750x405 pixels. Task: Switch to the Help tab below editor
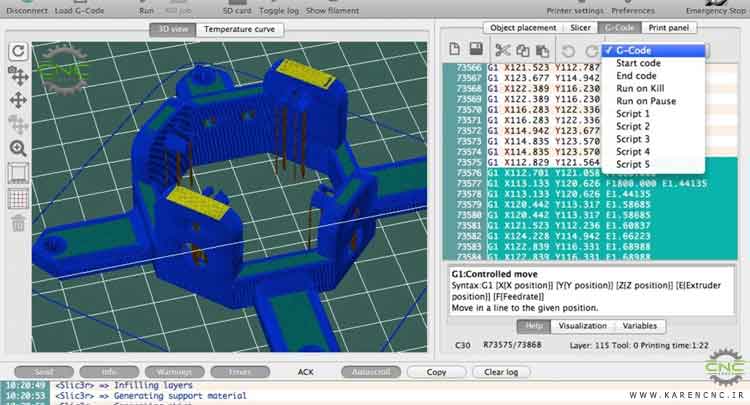tap(534, 326)
